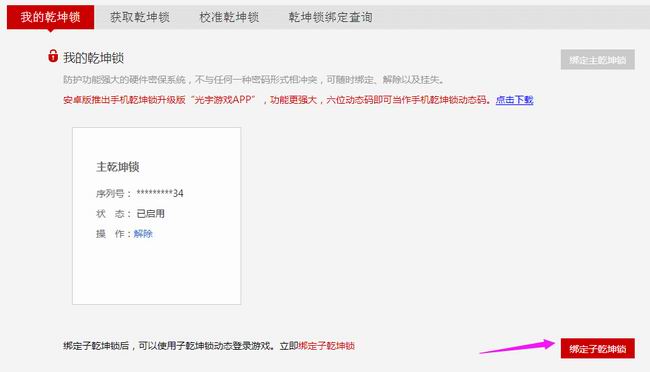Open the 我的乾坤锁 tab
Image resolution: width=650 pixels, height=372 pixels.
click(x=51, y=17)
